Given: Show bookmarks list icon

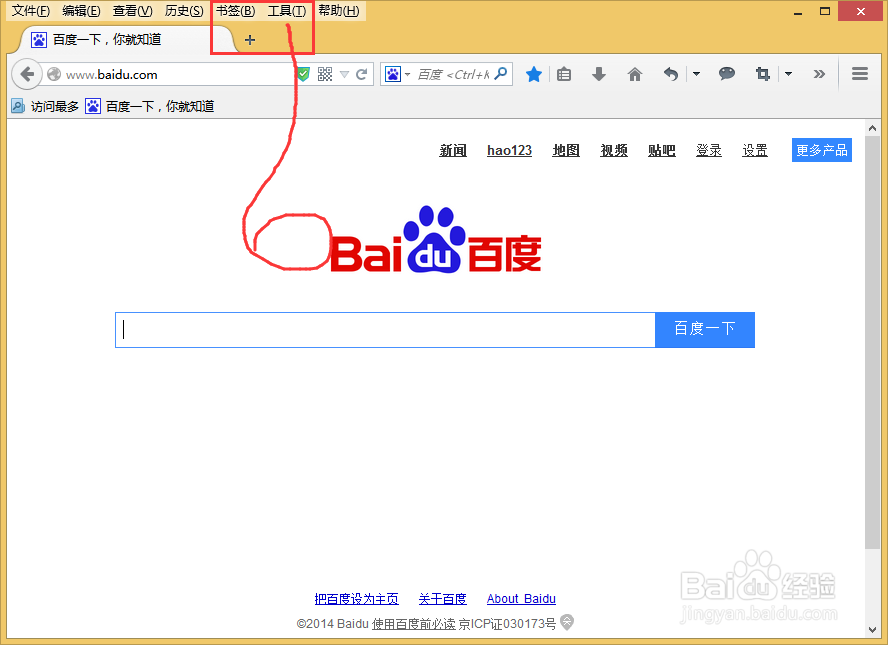Looking at the screenshot, I should (x=564, y=74).
